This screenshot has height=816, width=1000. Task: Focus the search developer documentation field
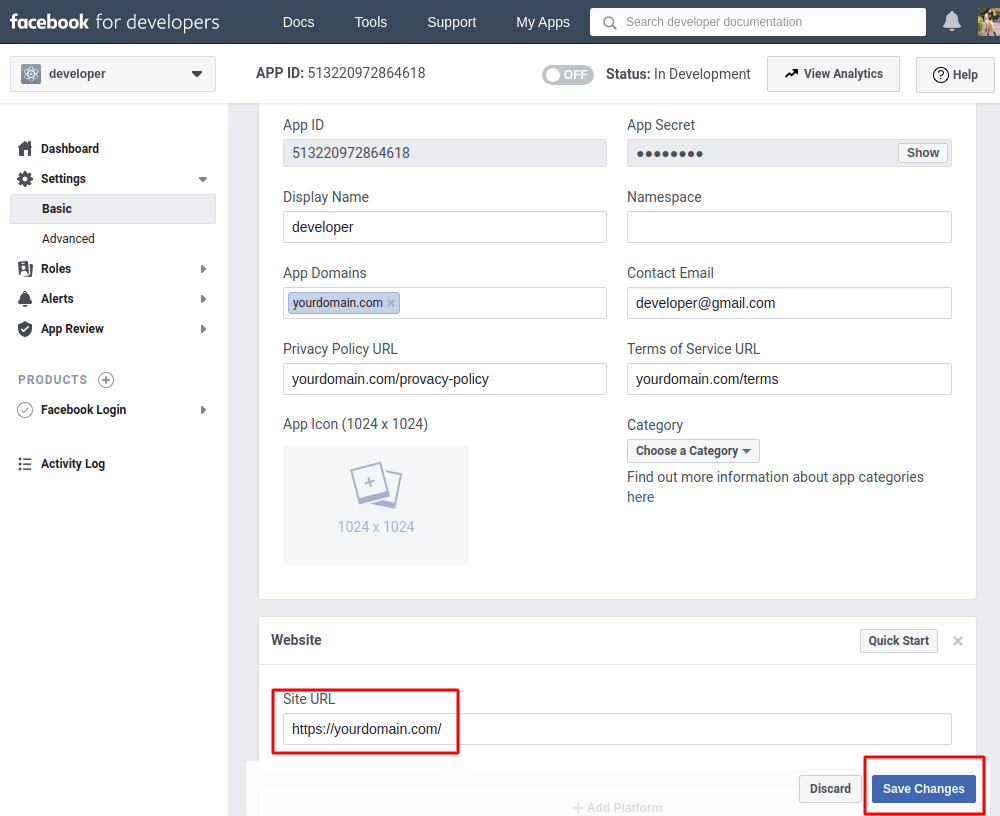tap(758, 22)
